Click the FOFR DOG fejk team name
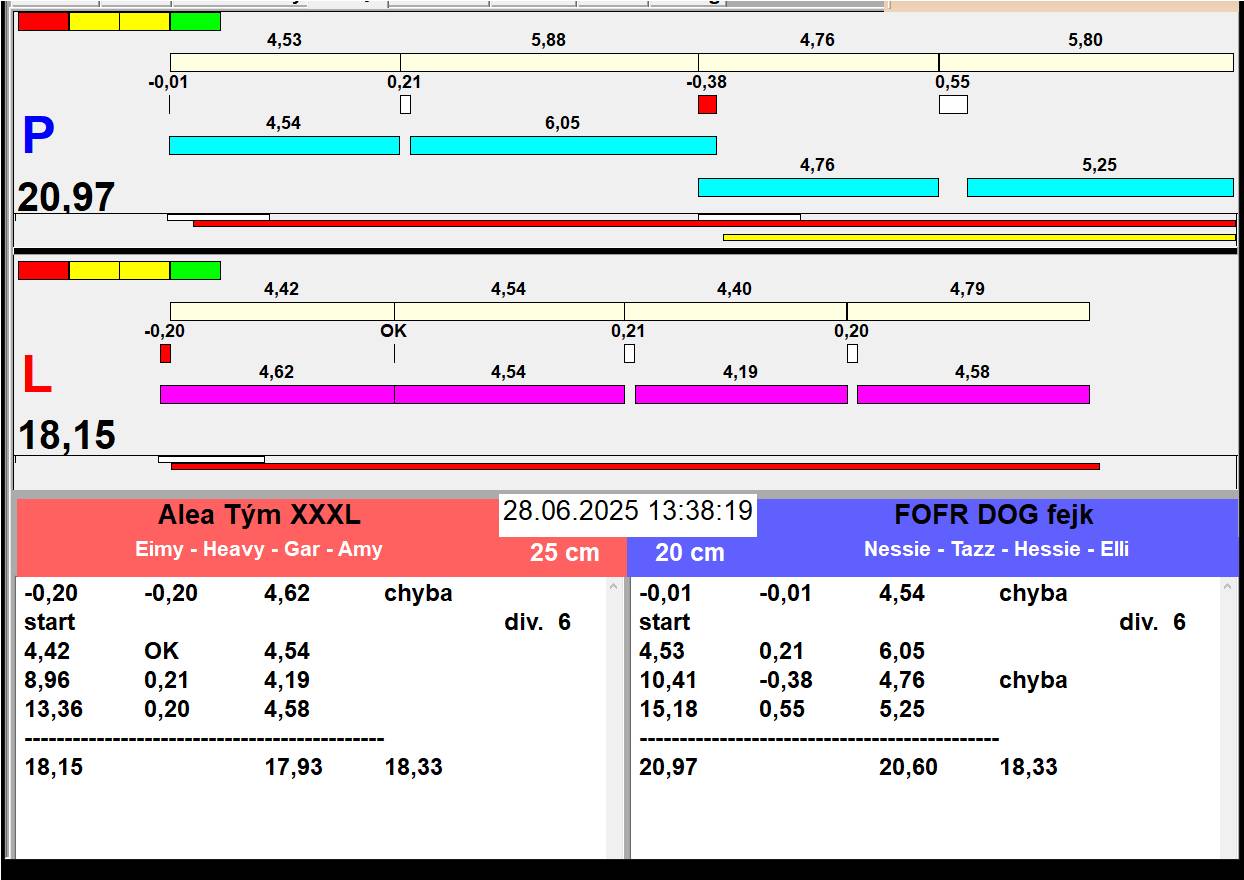The width and height of the screenshot is (1244, 880). 994,515
